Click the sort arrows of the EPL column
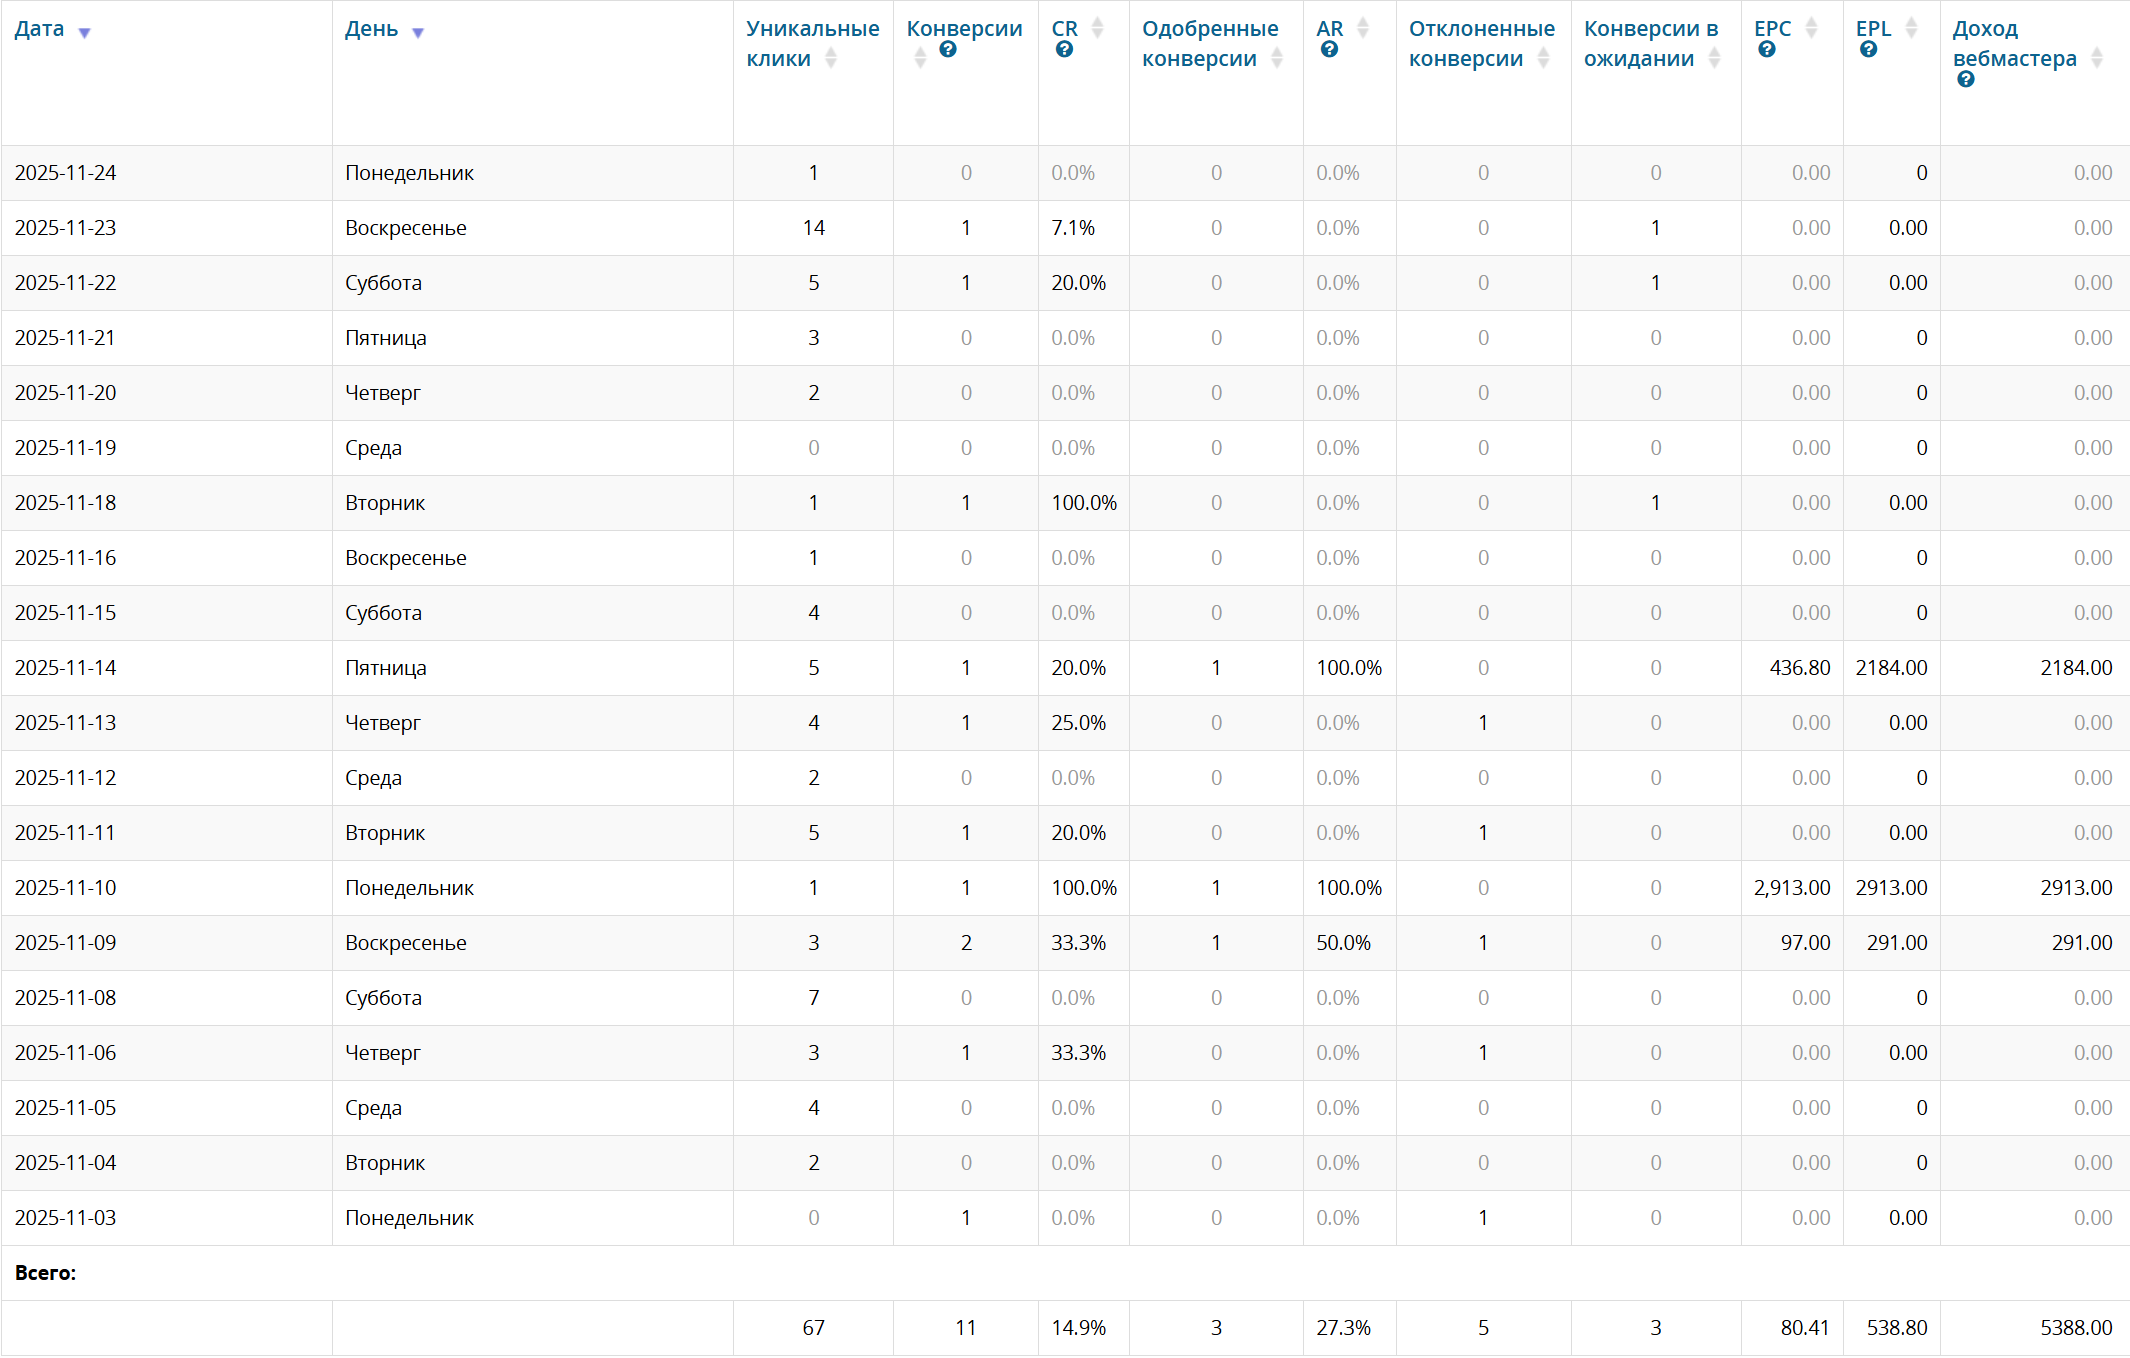The height and width of the screenshot is (1358, 2130). coord(1911,29)
